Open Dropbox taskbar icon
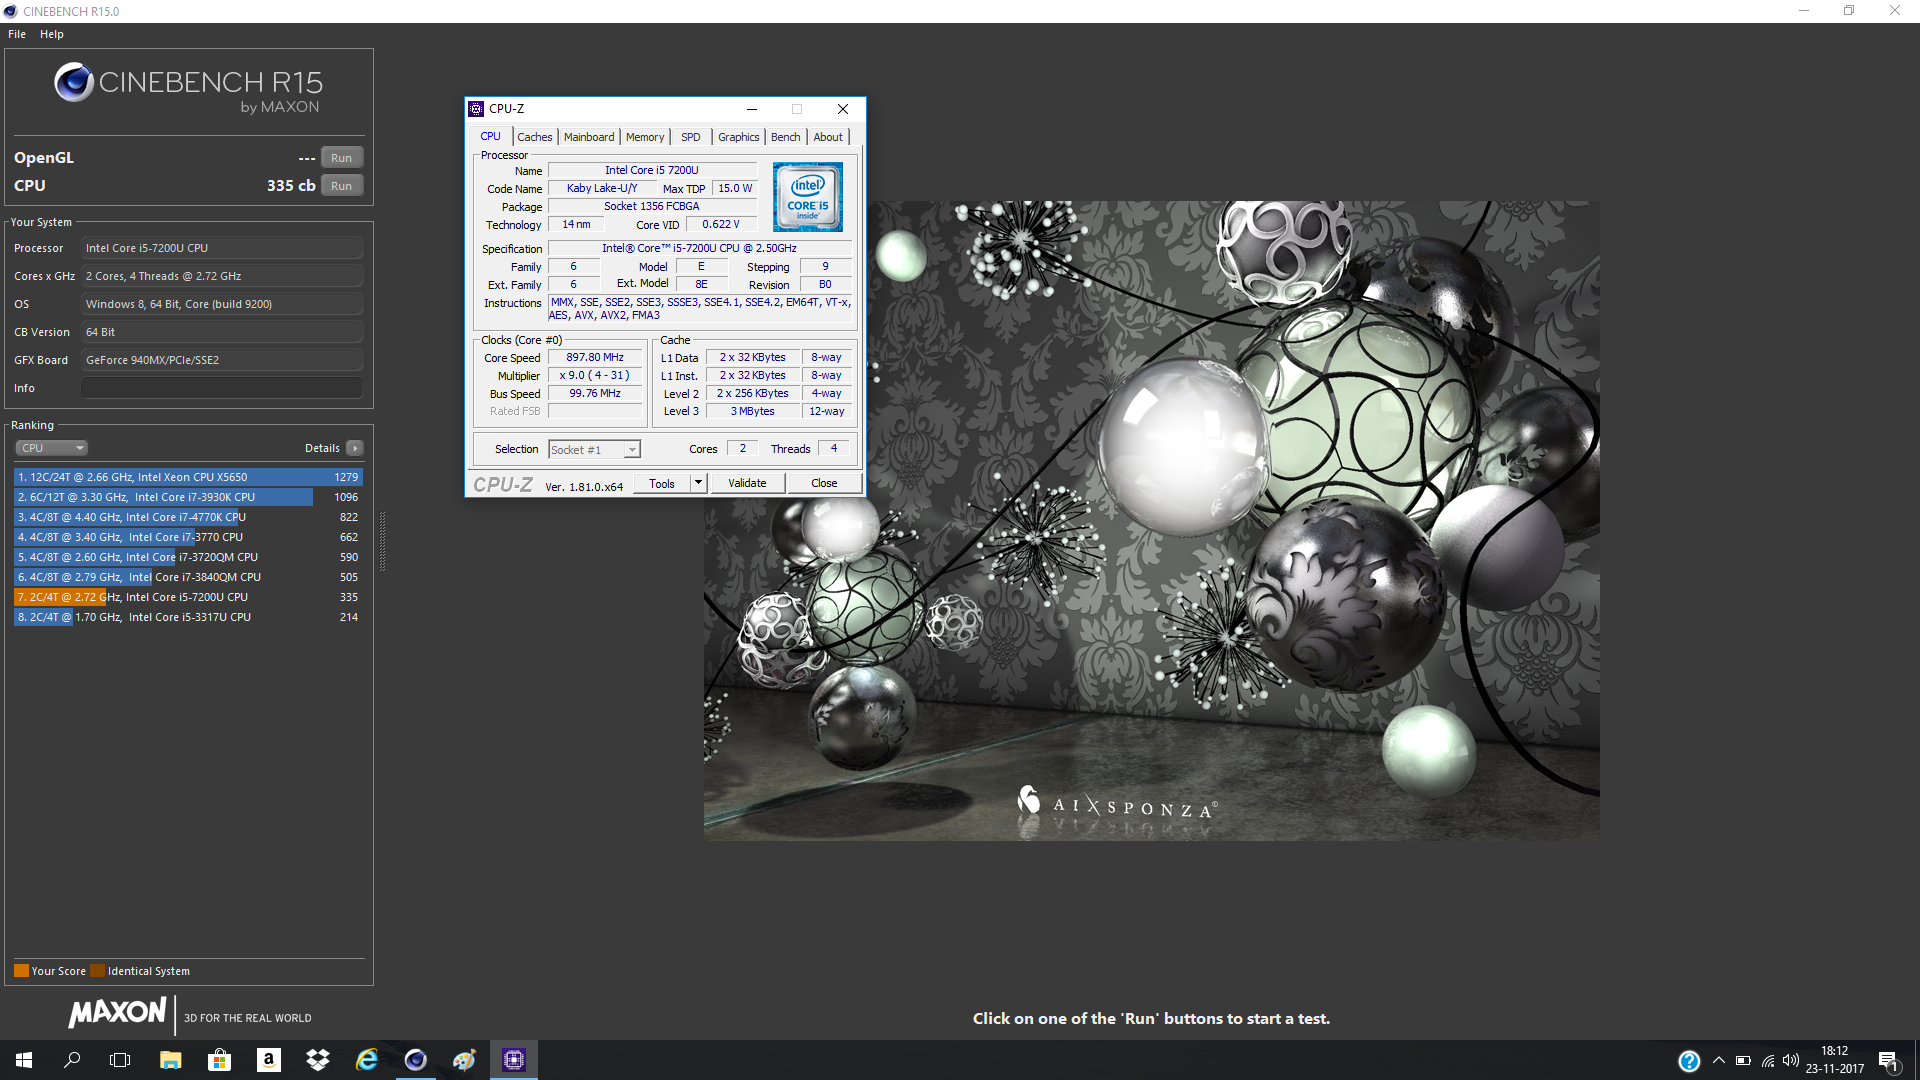Screen dimensions: 1920x1080 [x=317, y=1060]
